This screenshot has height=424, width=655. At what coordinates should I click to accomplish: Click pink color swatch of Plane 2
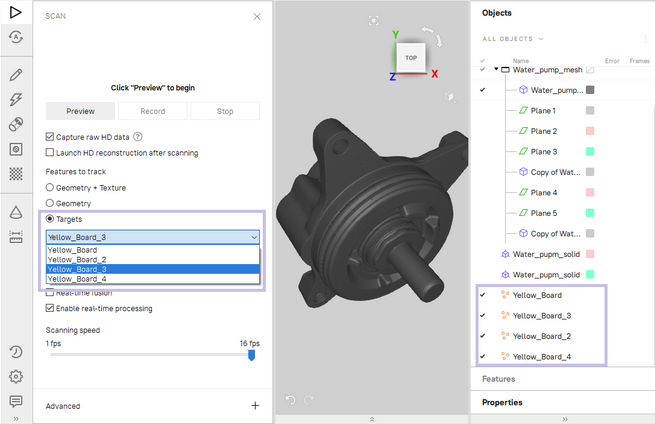pos(590,131)
